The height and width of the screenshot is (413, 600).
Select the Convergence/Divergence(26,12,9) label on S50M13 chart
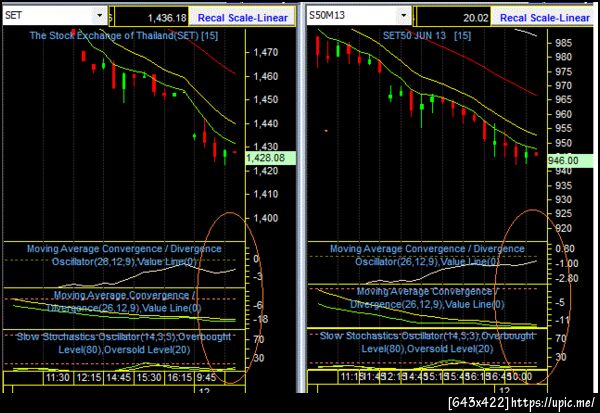(427, 298)
